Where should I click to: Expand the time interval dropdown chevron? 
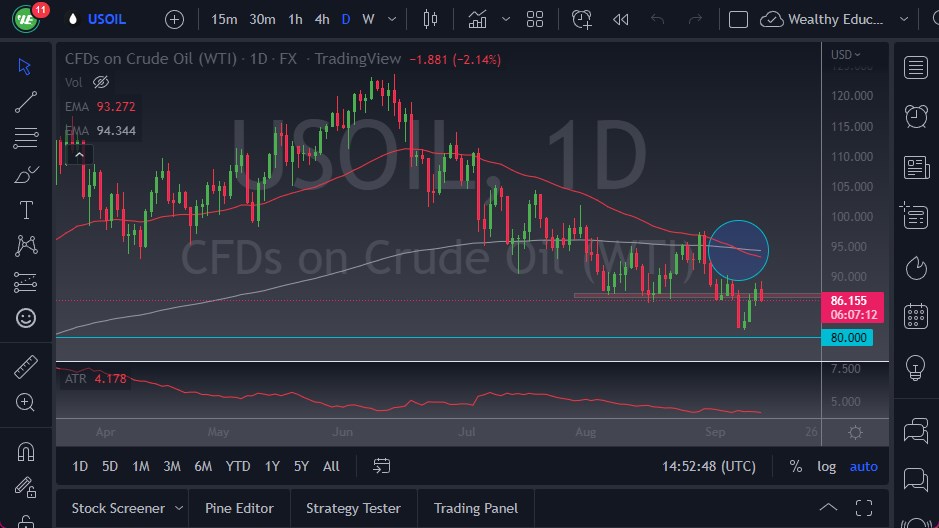pos(392,19)
